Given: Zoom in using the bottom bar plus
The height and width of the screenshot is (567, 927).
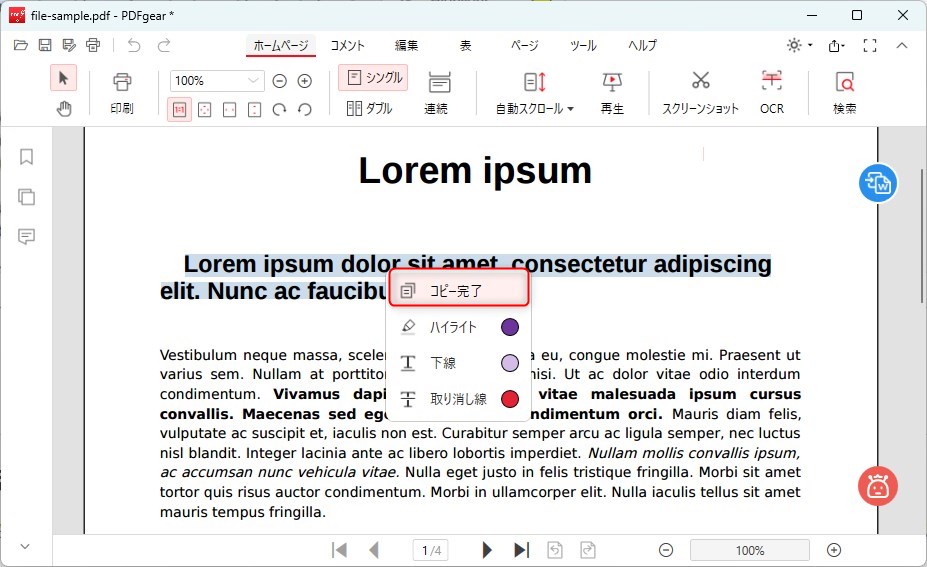Looking at the screenshot, I should click(x=834, y=550).
